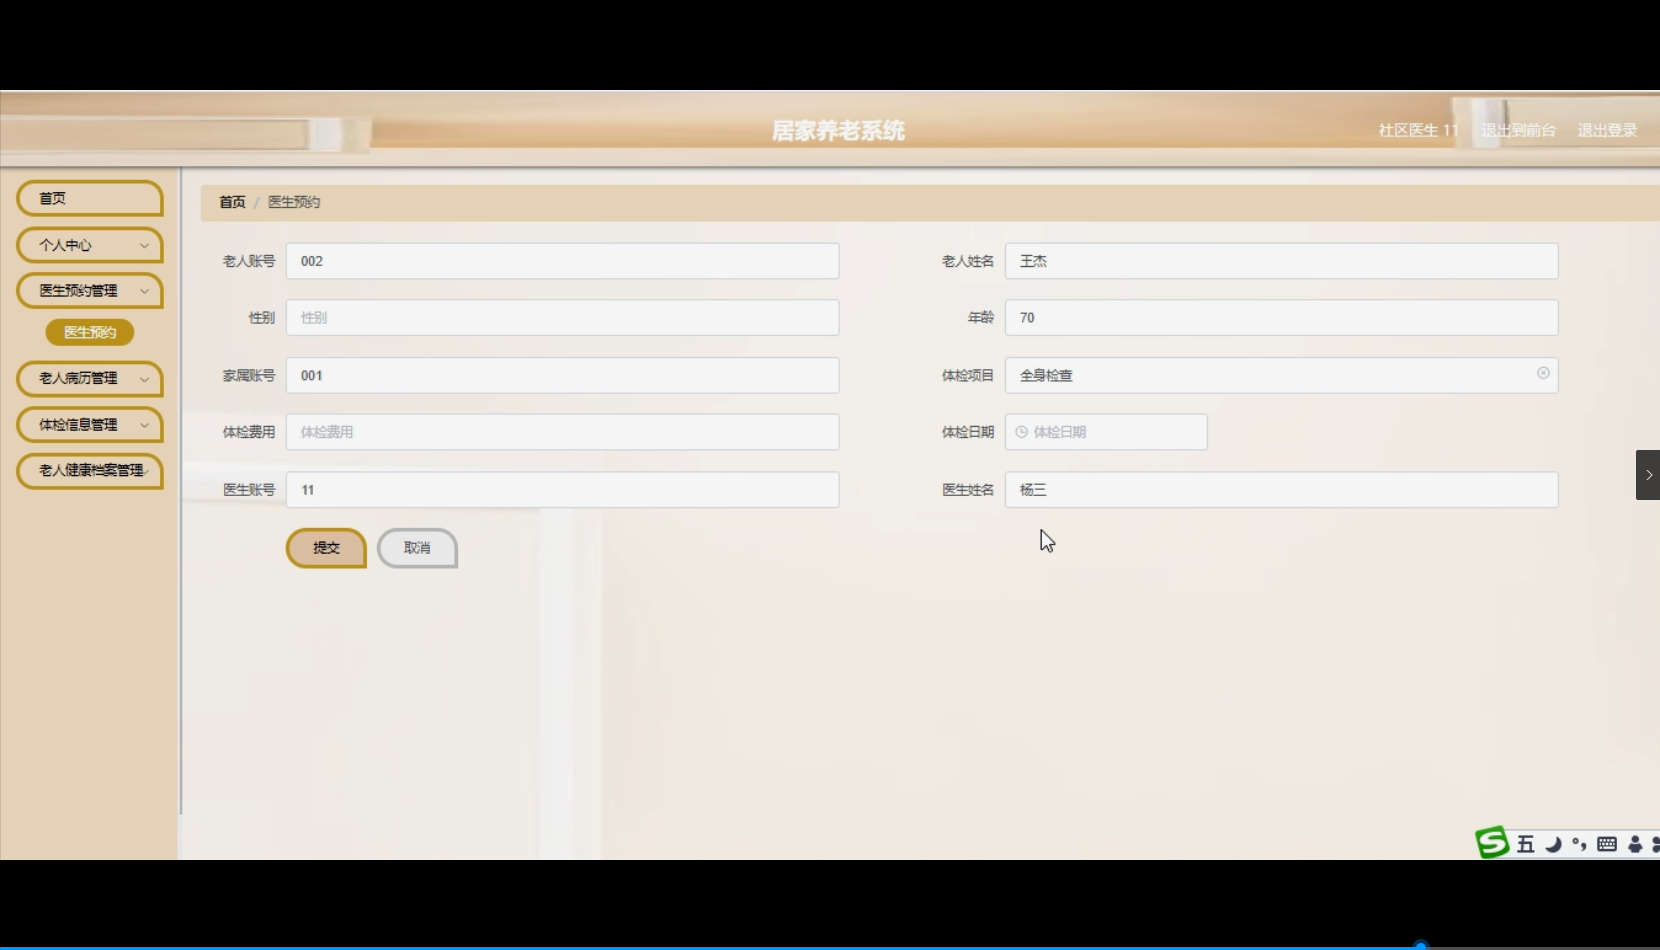Open the 体检项目 dropdown
This screenshot has width=1660, height=950.
coord(1281,375)
